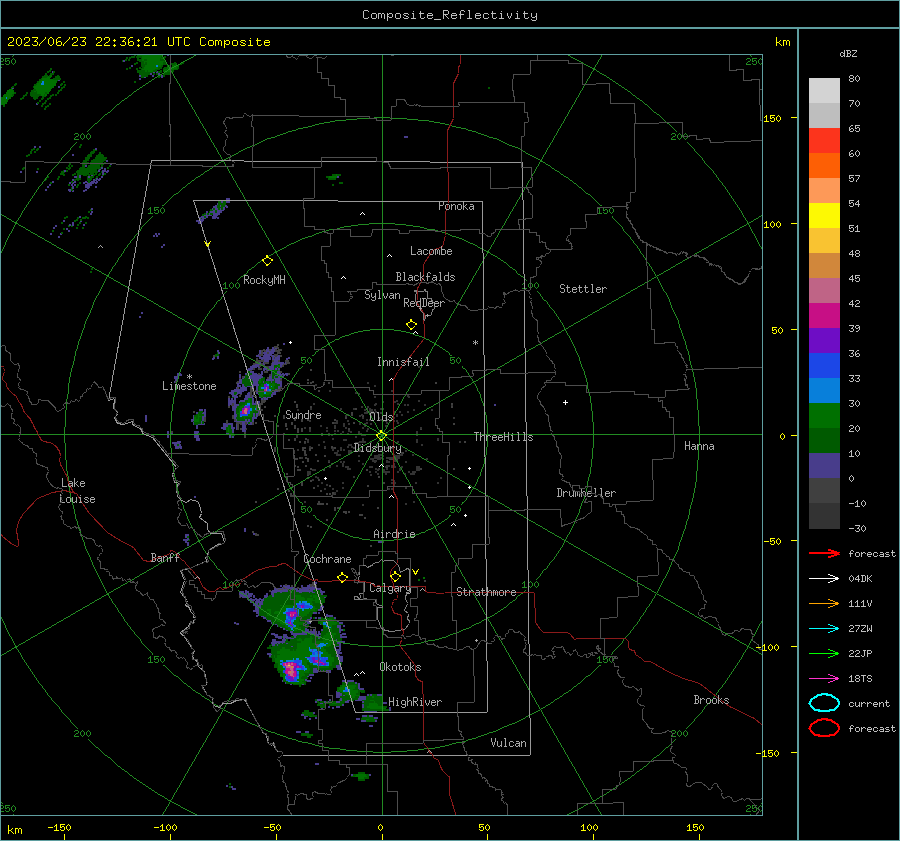Click the Banff label
The width and height of the screenshot is (900, 841).
165,557
